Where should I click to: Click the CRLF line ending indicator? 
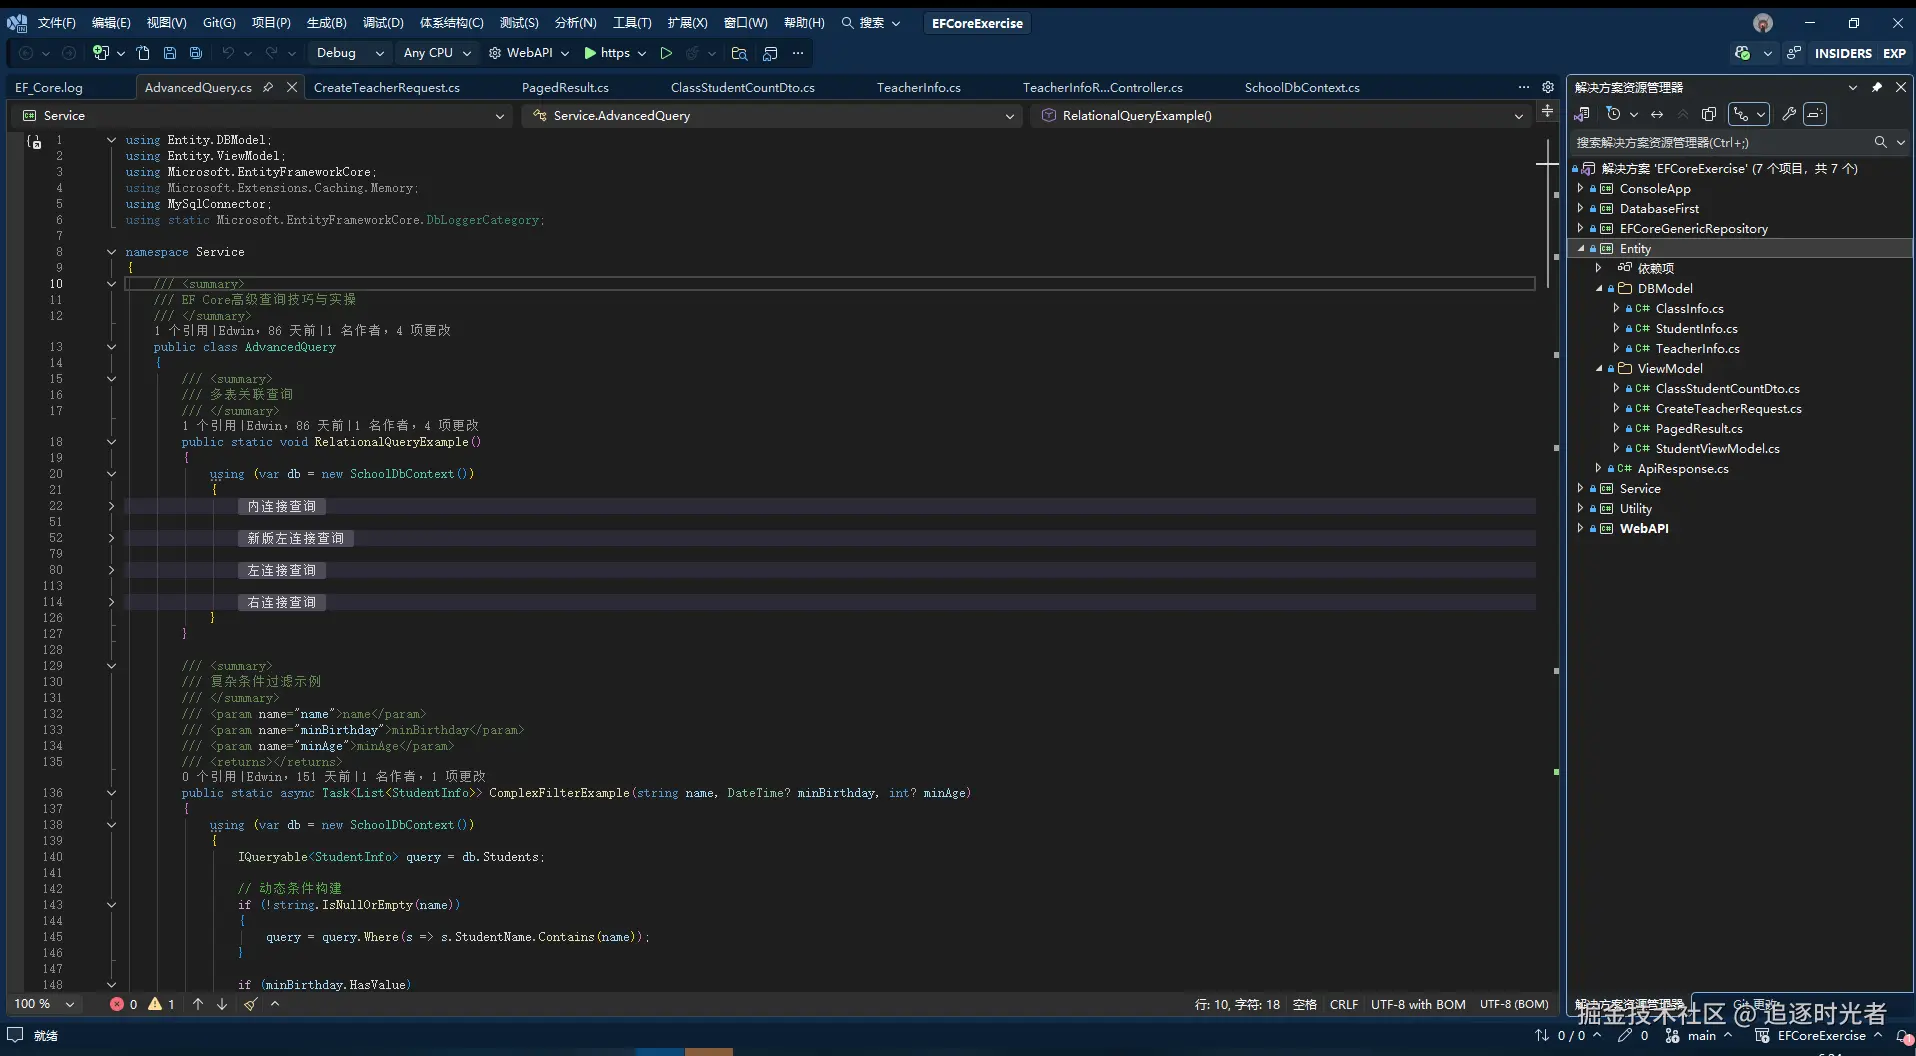(x=1343, y=1004)
